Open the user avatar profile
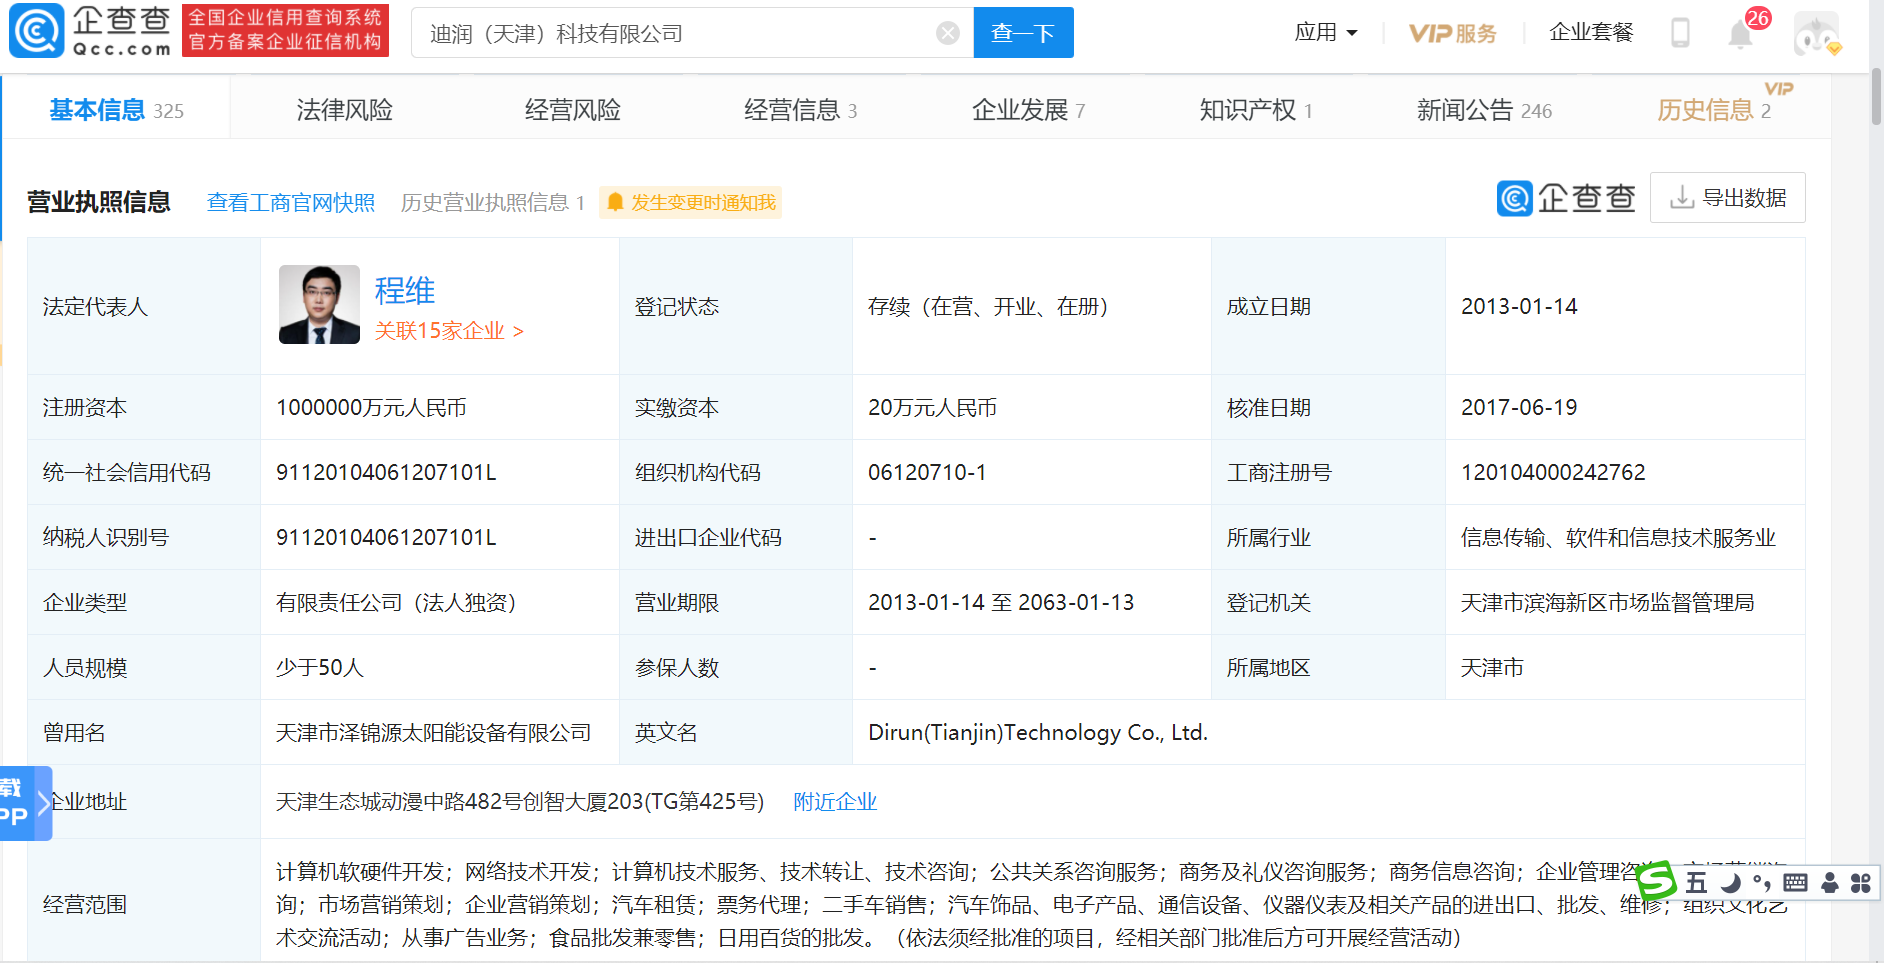This screenshot has width=1884, height=963. click(1817, 34)
